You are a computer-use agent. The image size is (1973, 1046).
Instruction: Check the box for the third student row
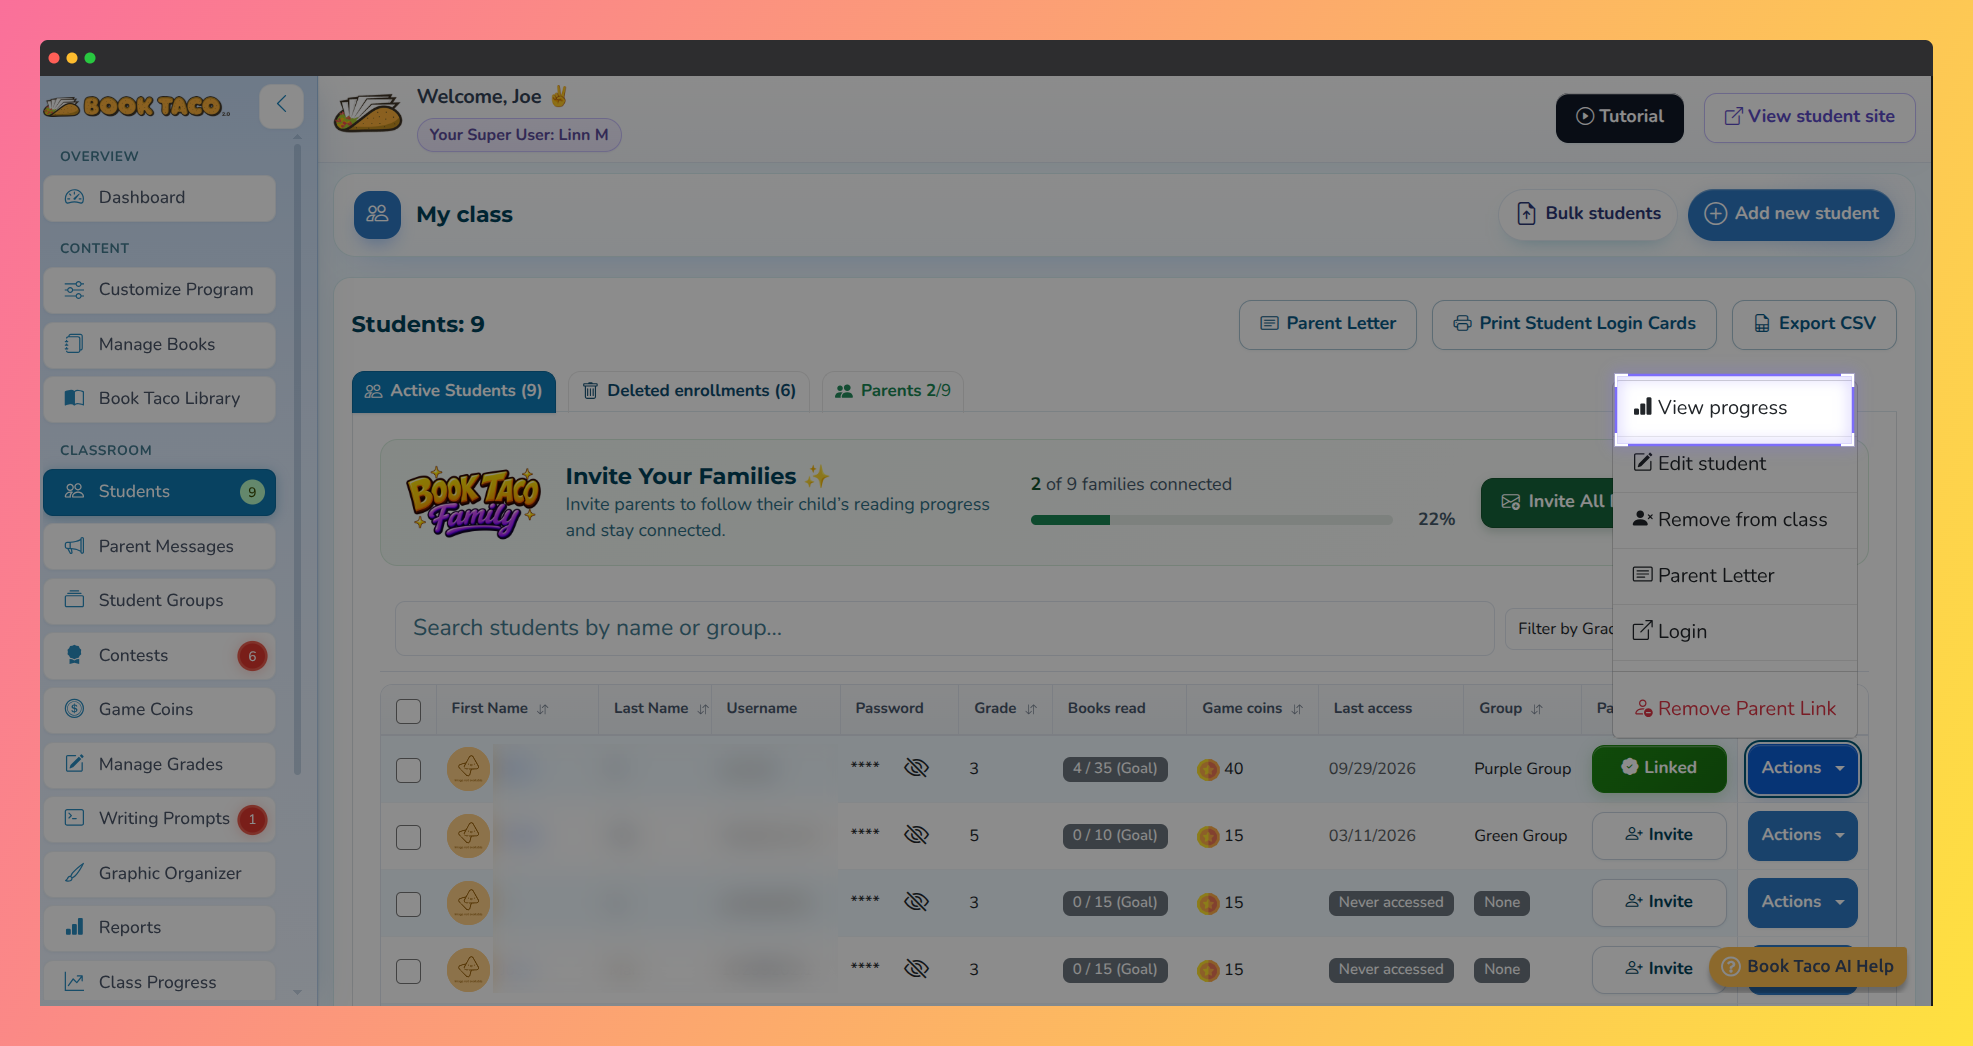coord(408,904)
